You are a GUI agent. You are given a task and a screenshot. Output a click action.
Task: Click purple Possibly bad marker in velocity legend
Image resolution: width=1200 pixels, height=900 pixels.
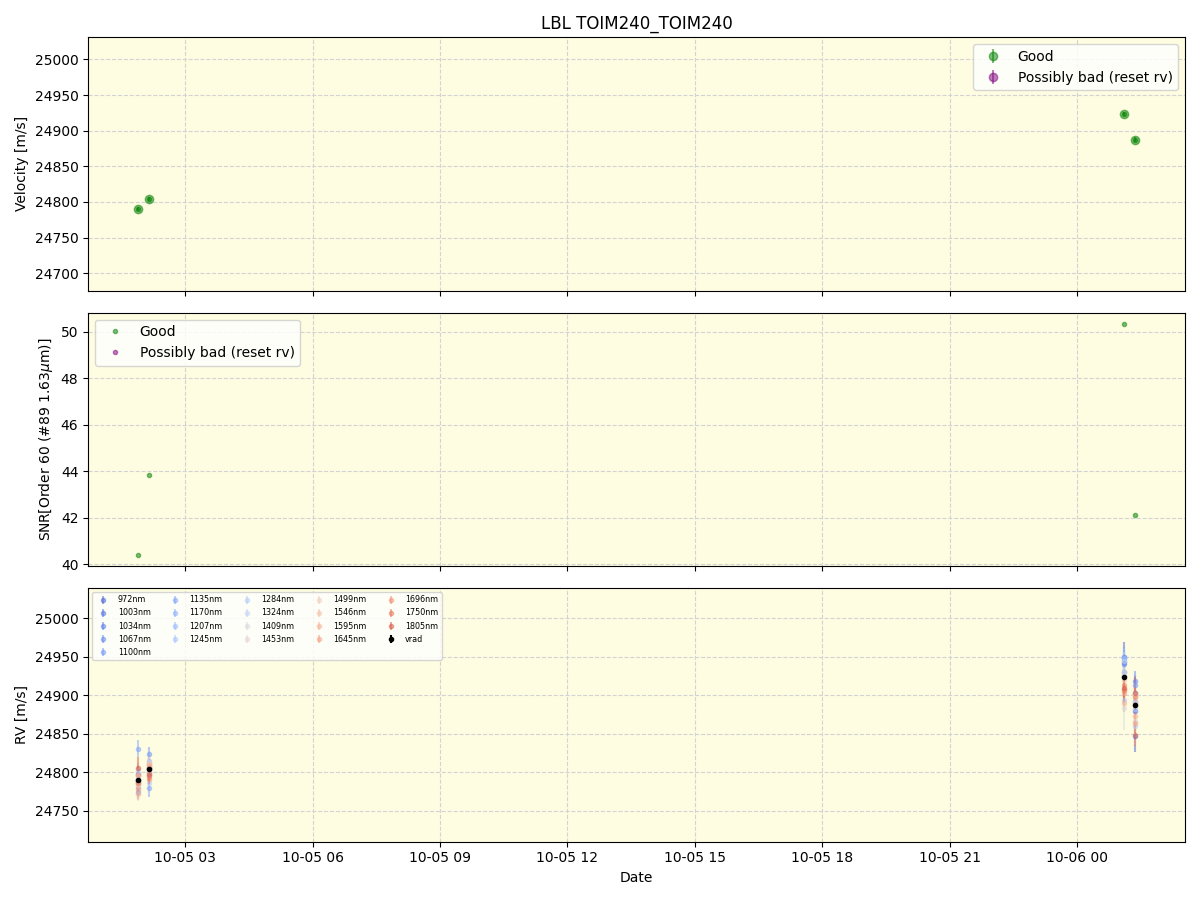click(x=993, y=77)
